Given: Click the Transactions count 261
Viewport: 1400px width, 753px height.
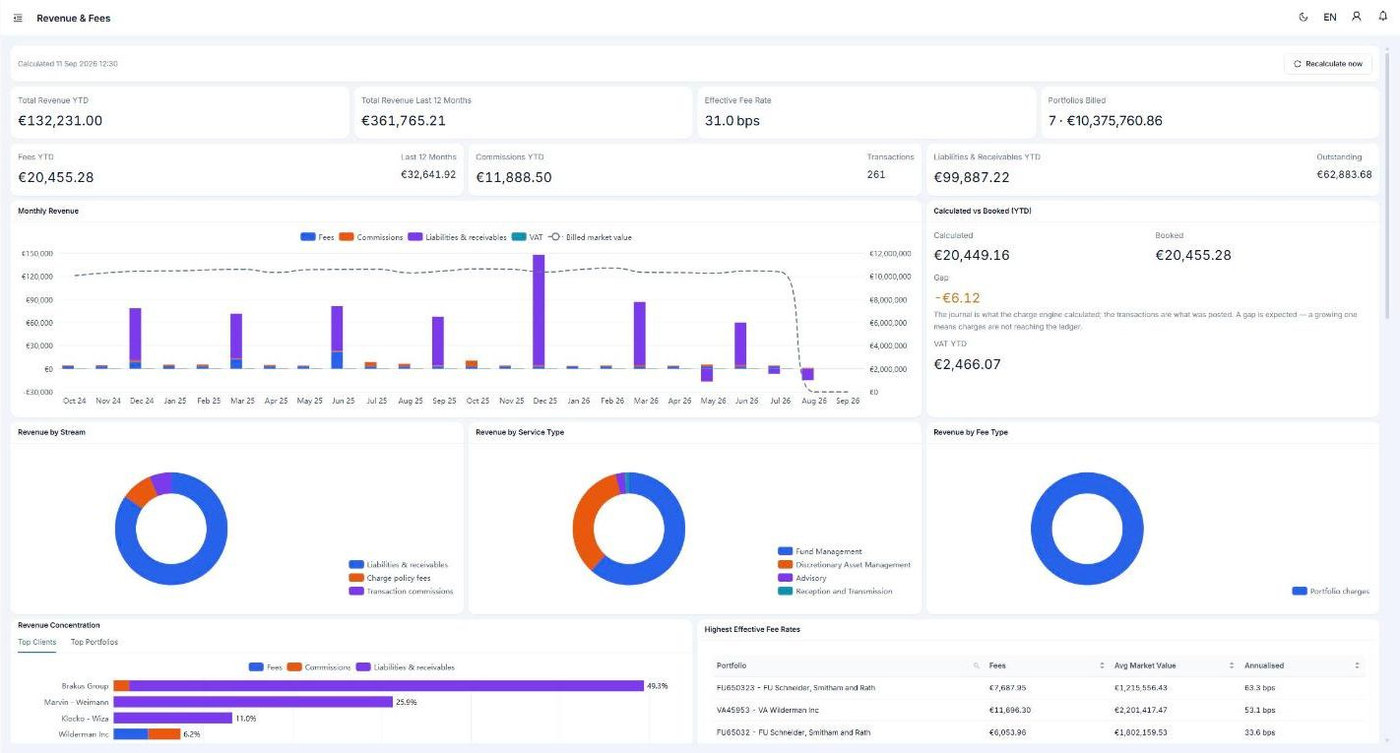Looking at the screenshot, I should point(875,174).
